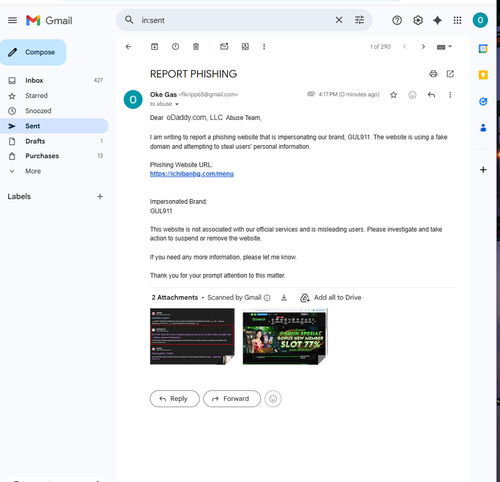Go to the newer conversation arrow
Image resolution: width=500 pixels, height=482 pixels.
click(x=405, y=47)
